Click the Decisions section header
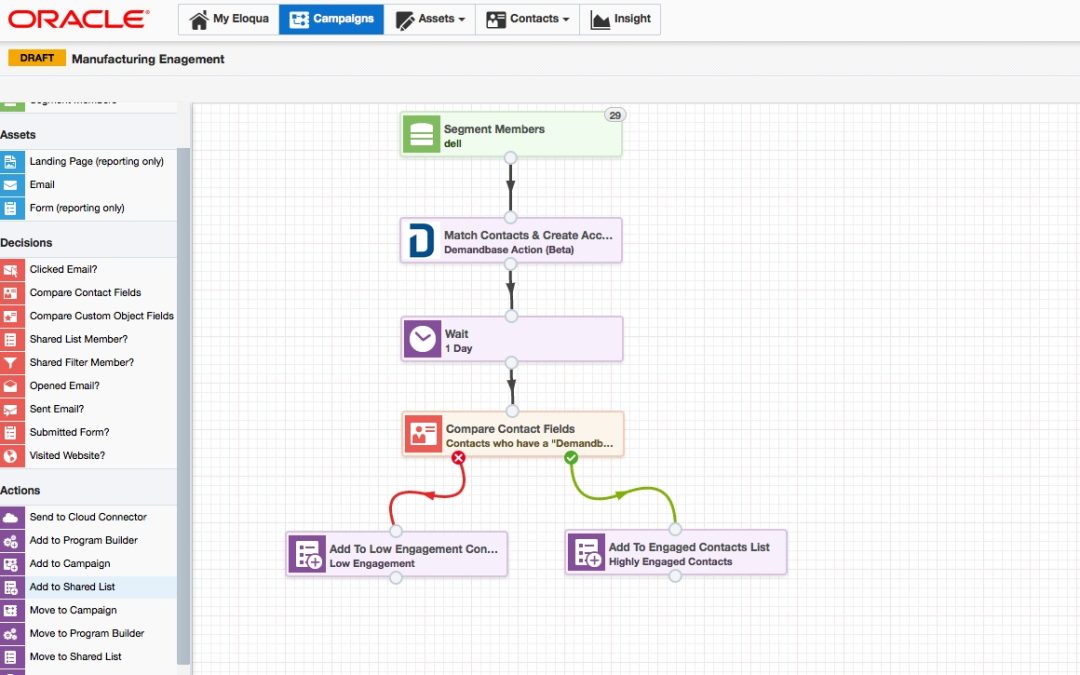Viewport: 1080px width, 675px height. [x=26, y=243]
